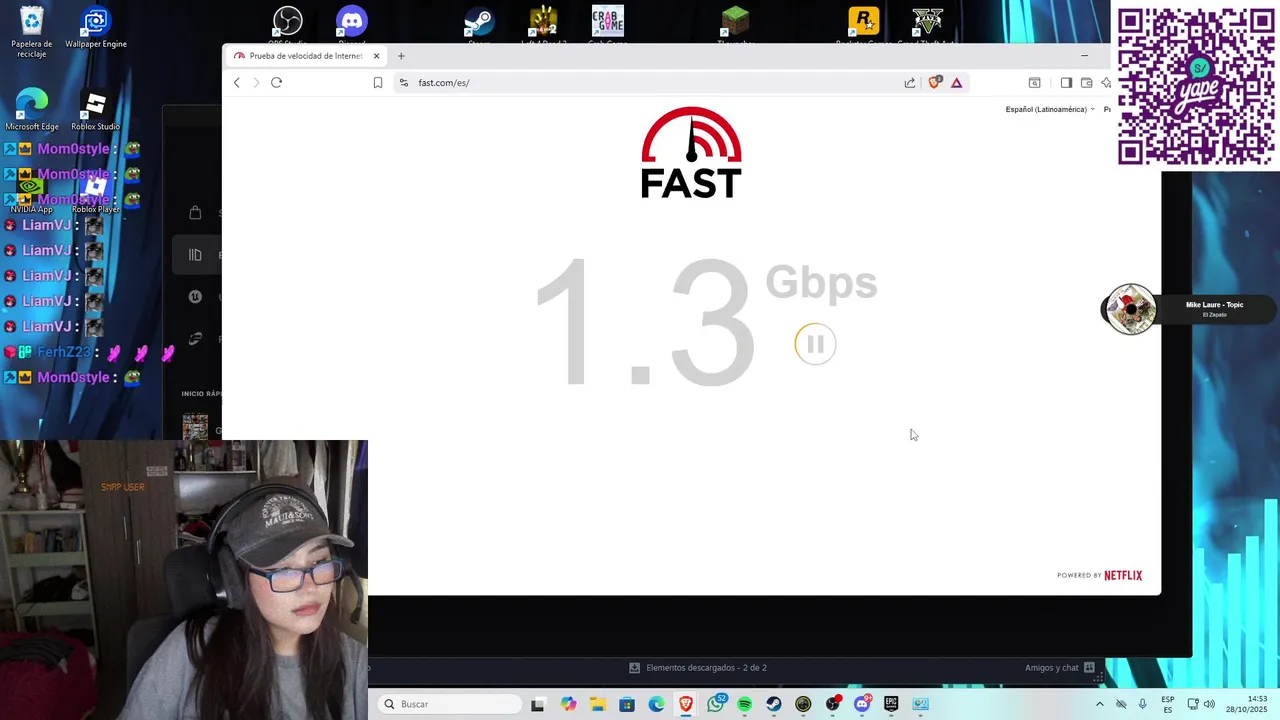Click the Netflix link in the footer

(1122, 575)
